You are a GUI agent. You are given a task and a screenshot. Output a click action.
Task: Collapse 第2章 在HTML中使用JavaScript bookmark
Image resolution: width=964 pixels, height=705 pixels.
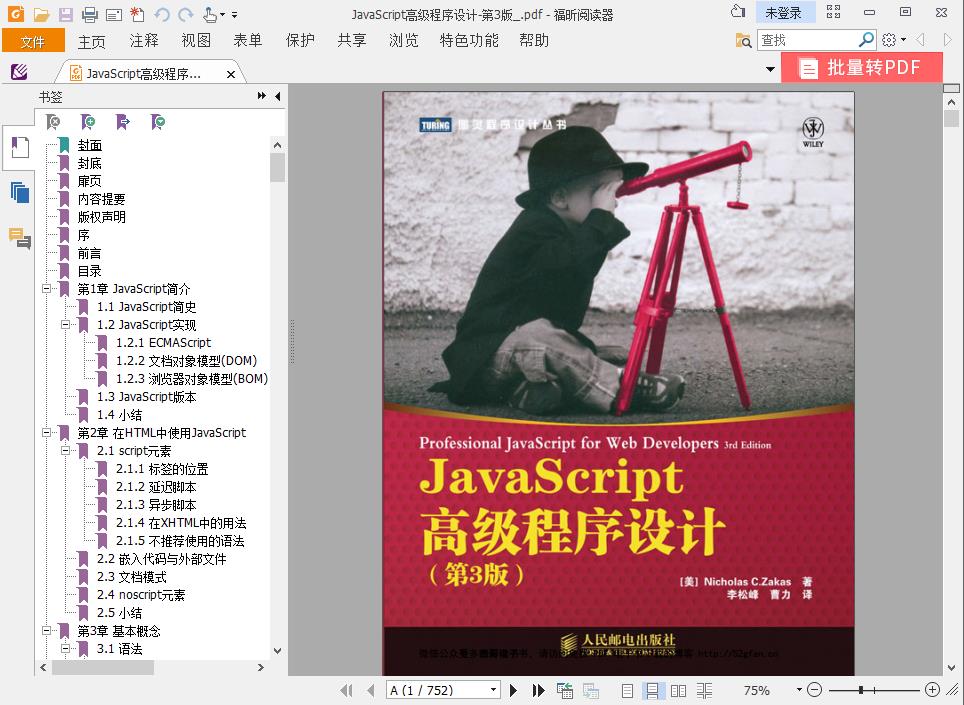click(46, 433)
